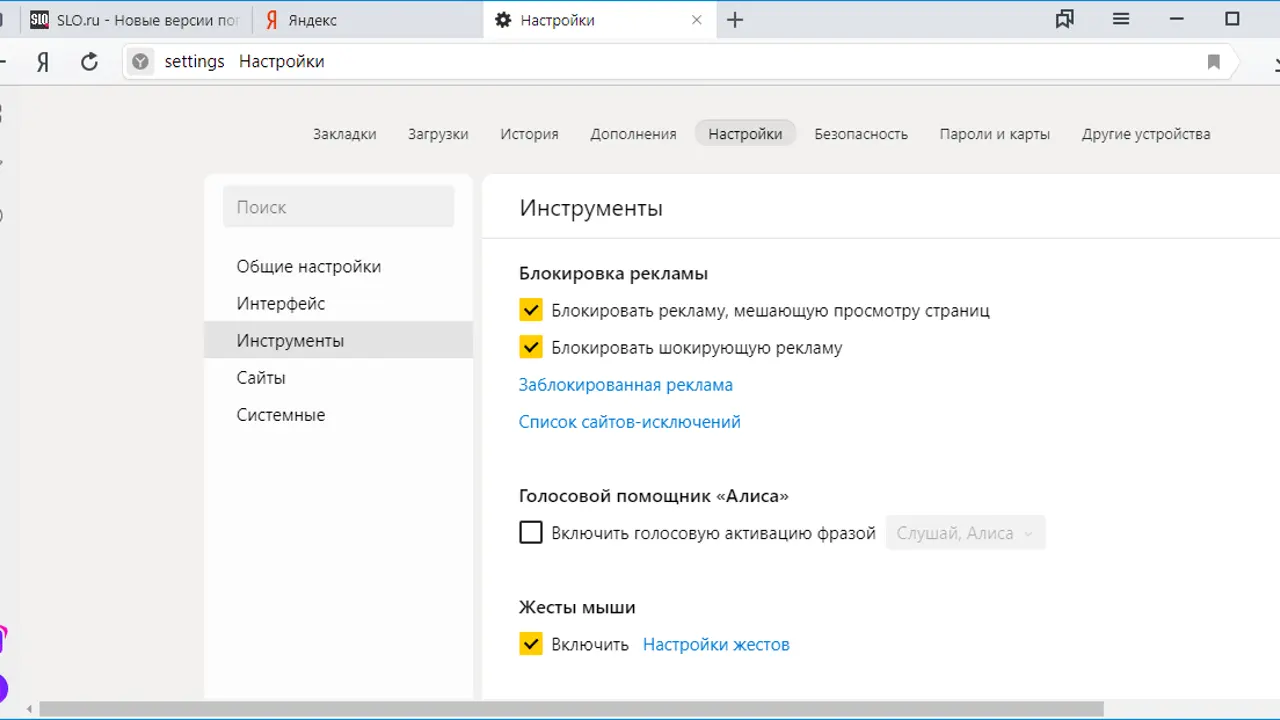Click the bookmark flag icon in address bar
This screenshot has width=1280, height=720.
pyautogui.click(x=1213, y=62)
